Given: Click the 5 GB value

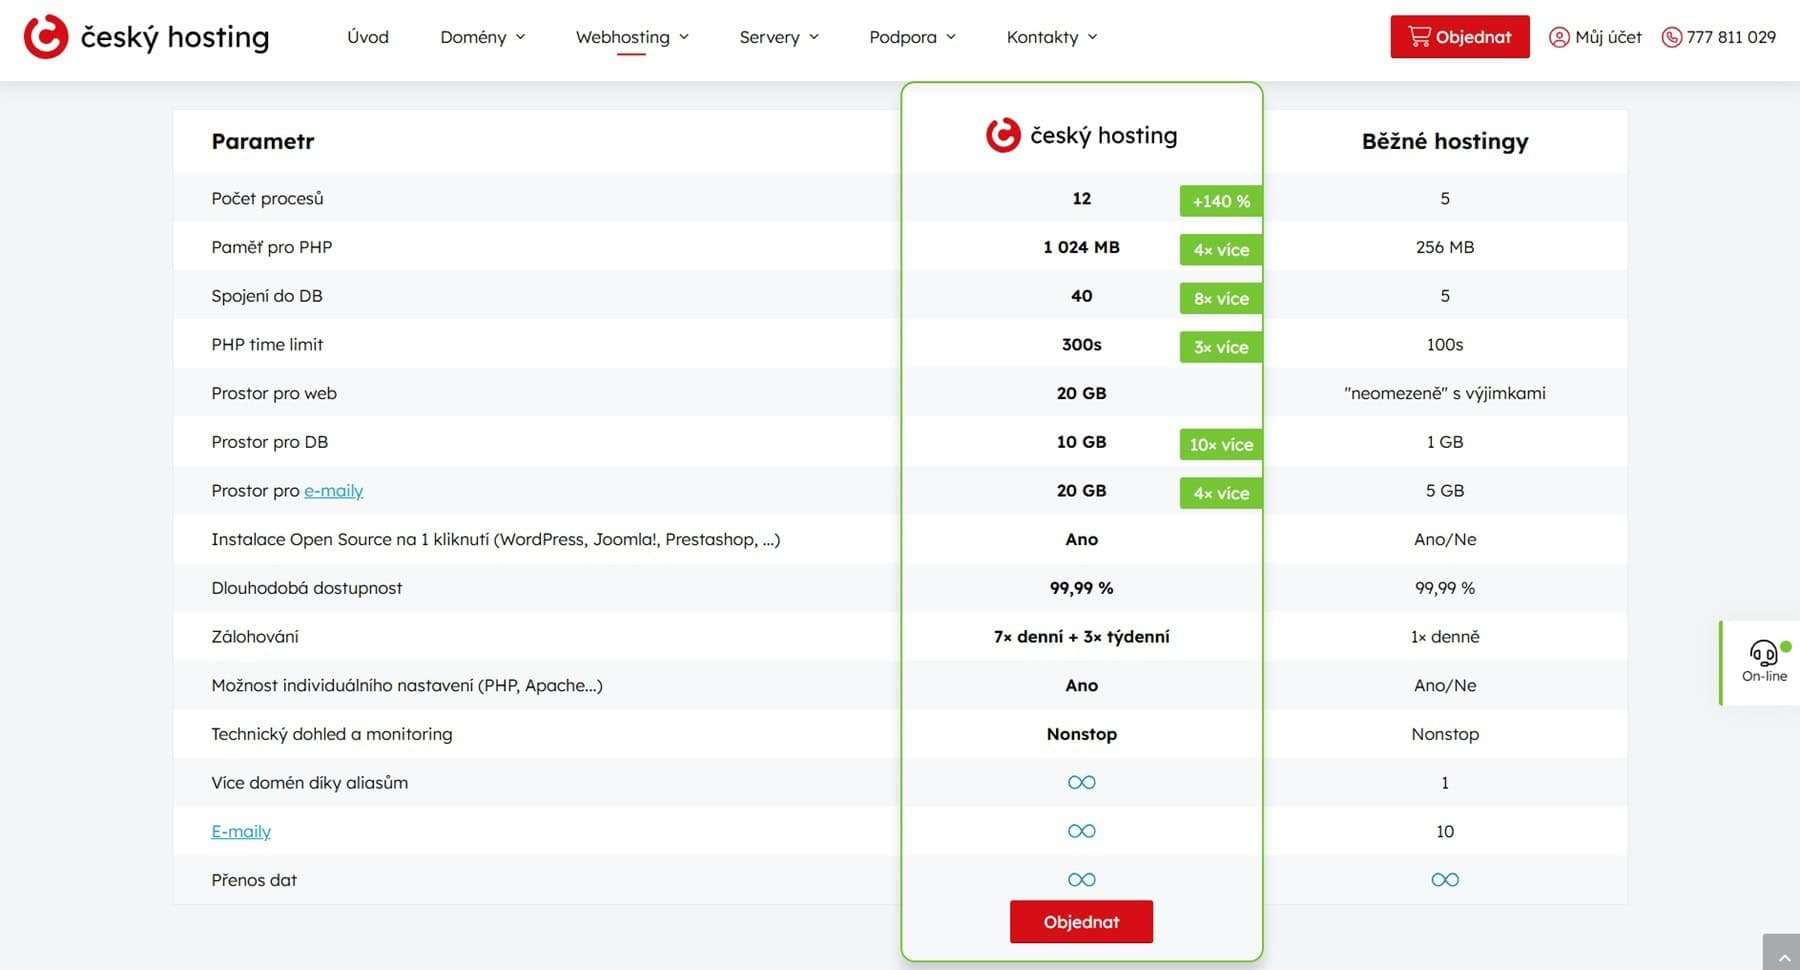Looking at the screenshot, I should pos(1445,491).
